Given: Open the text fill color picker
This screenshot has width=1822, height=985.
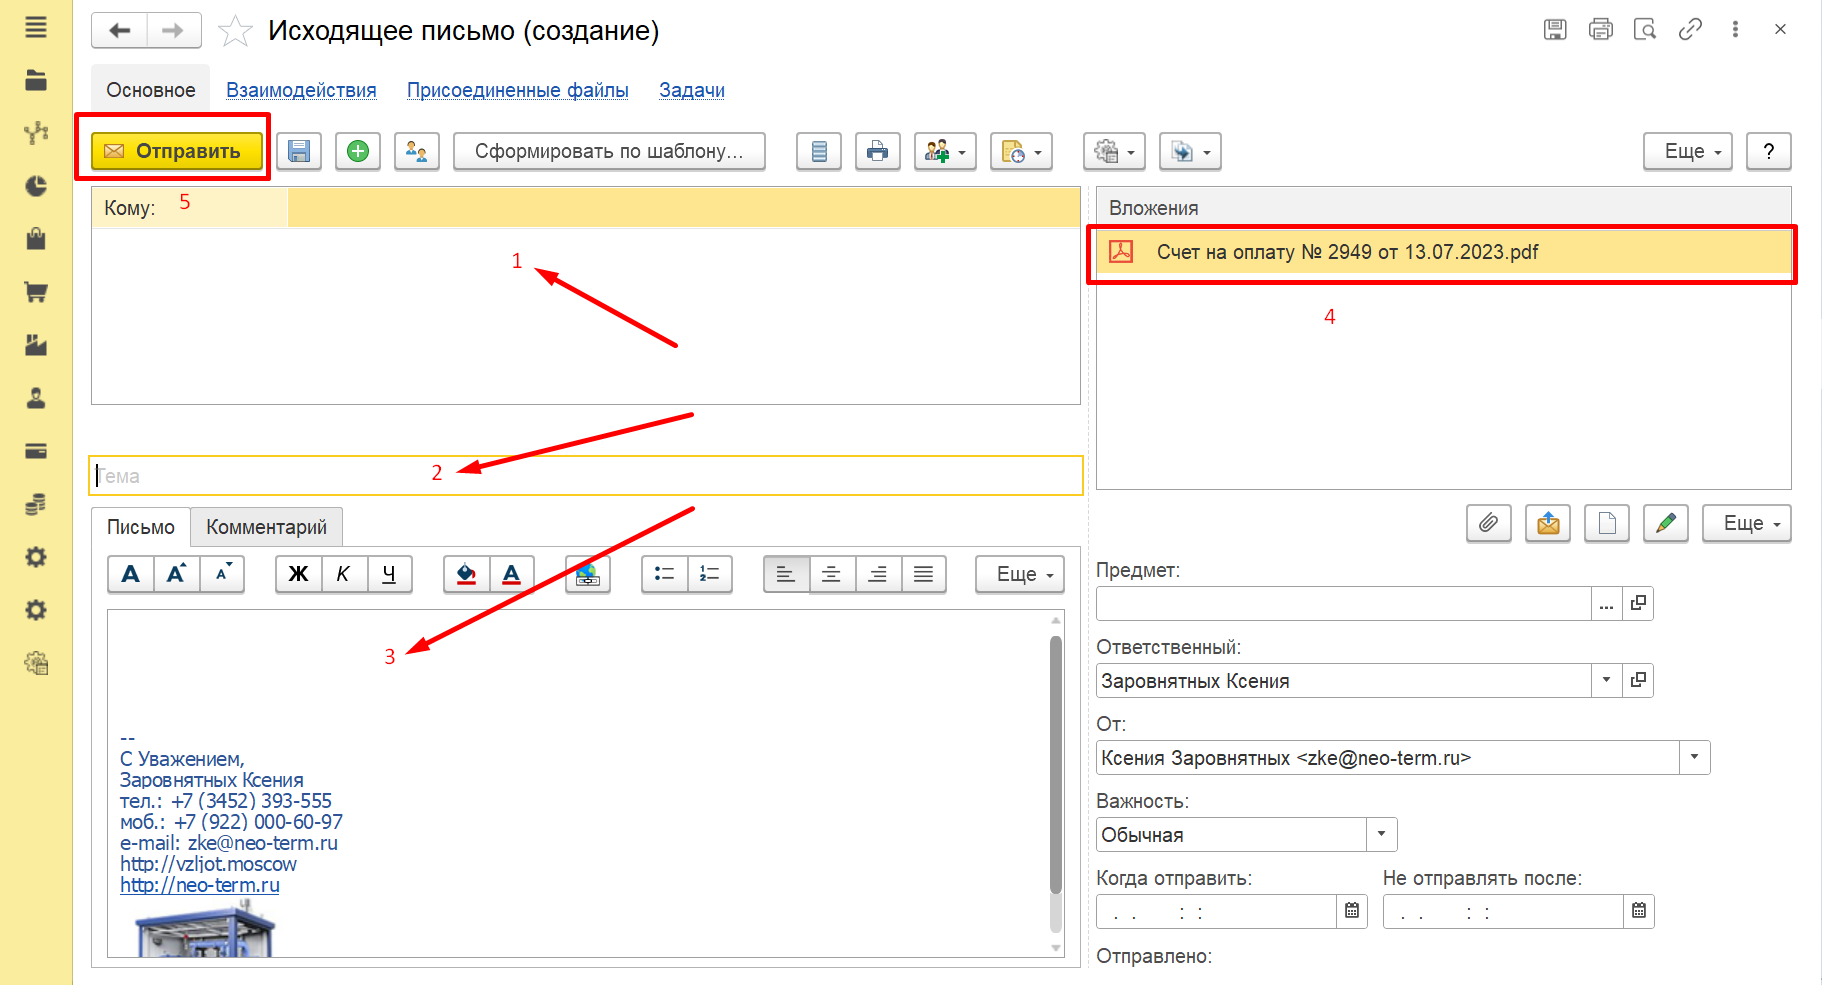Looking at the screenshot, I should [466, 574].
